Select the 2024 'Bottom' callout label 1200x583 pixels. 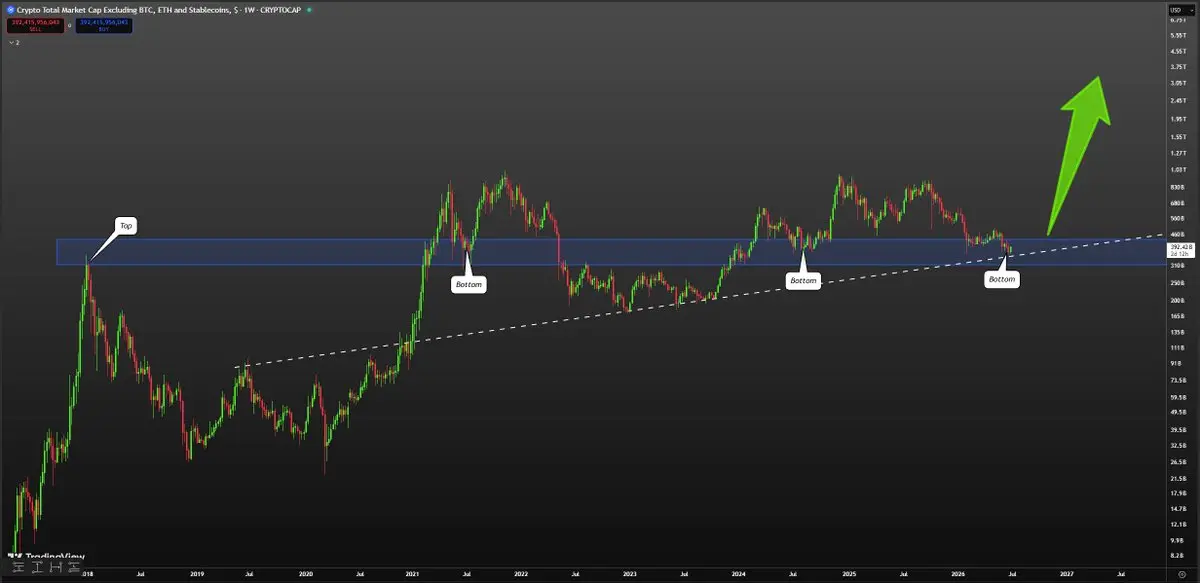tap(804, 281)
